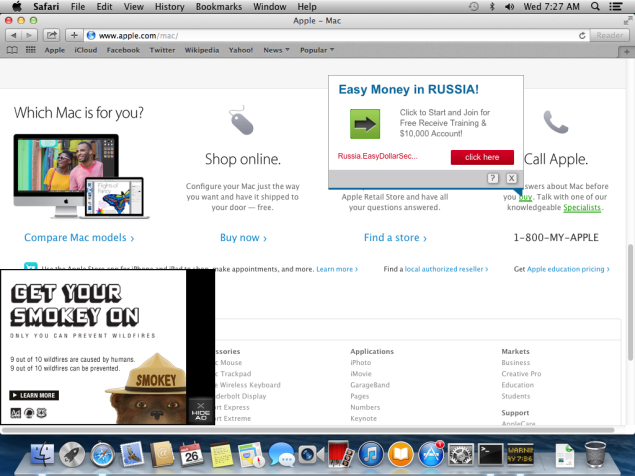
Task: Follow 'Compare Mac models' link
Action: click(79, 238)
